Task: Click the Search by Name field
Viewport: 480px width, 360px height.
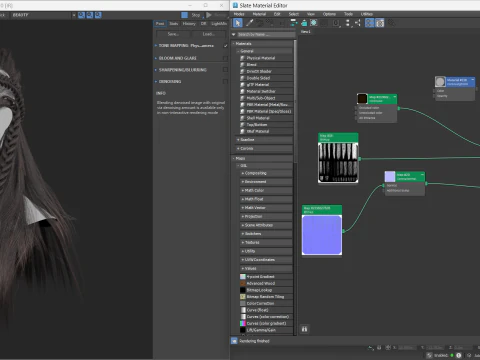Action: point(266,34)
